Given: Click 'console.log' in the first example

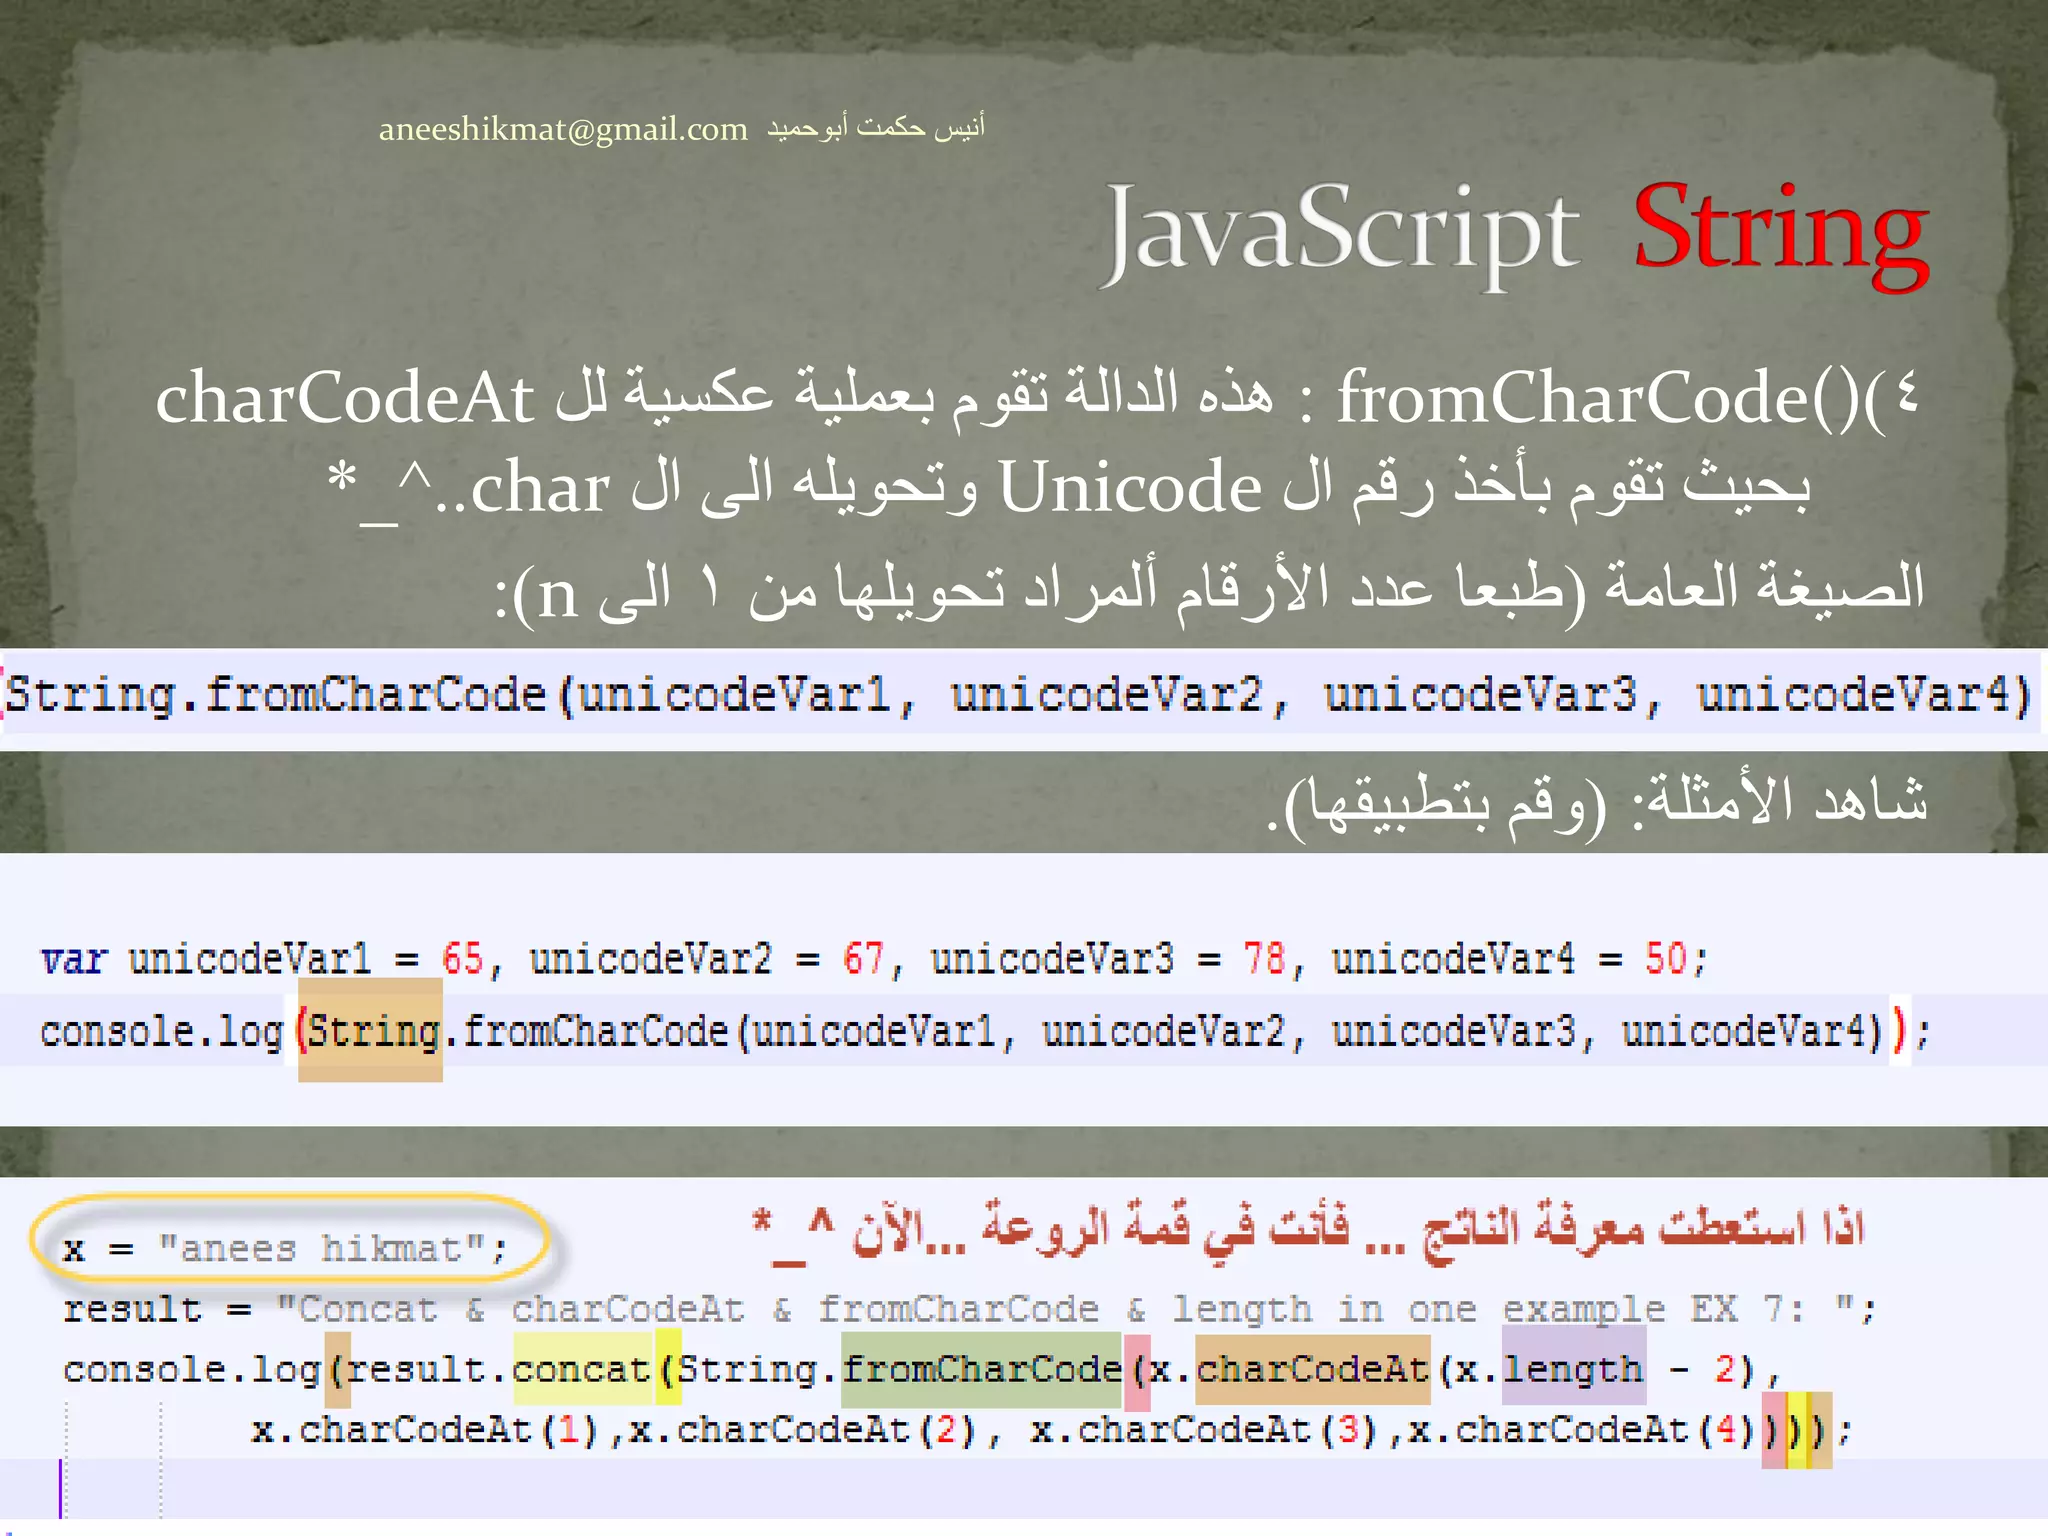Looking at the screenshot, I should (x=162, y=1031).
